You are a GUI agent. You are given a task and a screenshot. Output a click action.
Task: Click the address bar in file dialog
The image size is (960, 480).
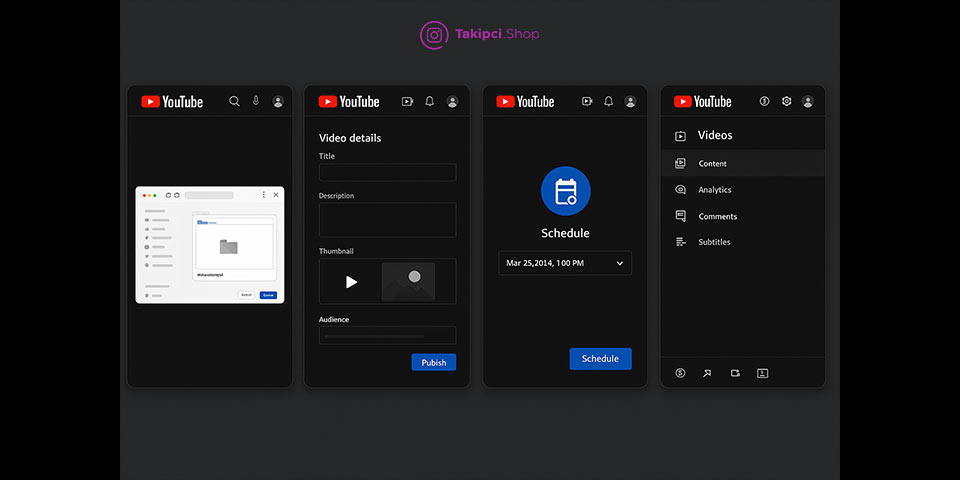209,195
